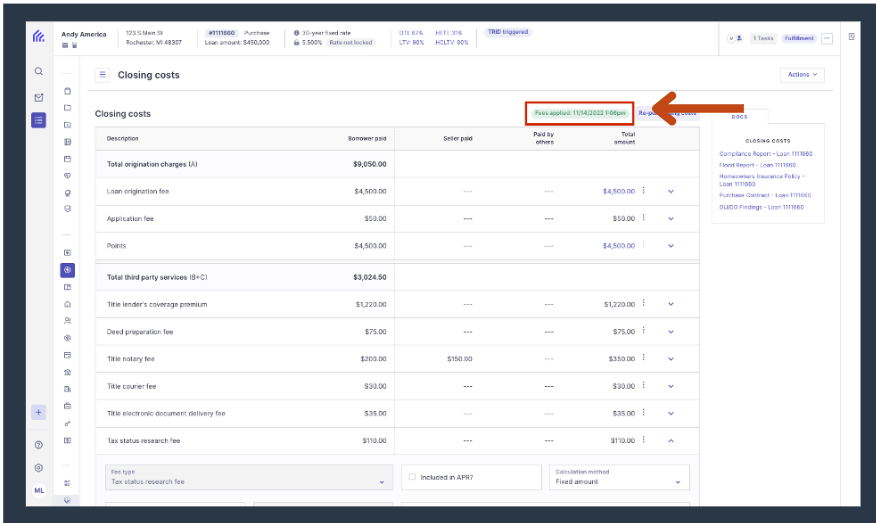Click the Rate not locked badge
Image resolution: width=876 pixels, height=523 pixels.
[x=350, y=42]
